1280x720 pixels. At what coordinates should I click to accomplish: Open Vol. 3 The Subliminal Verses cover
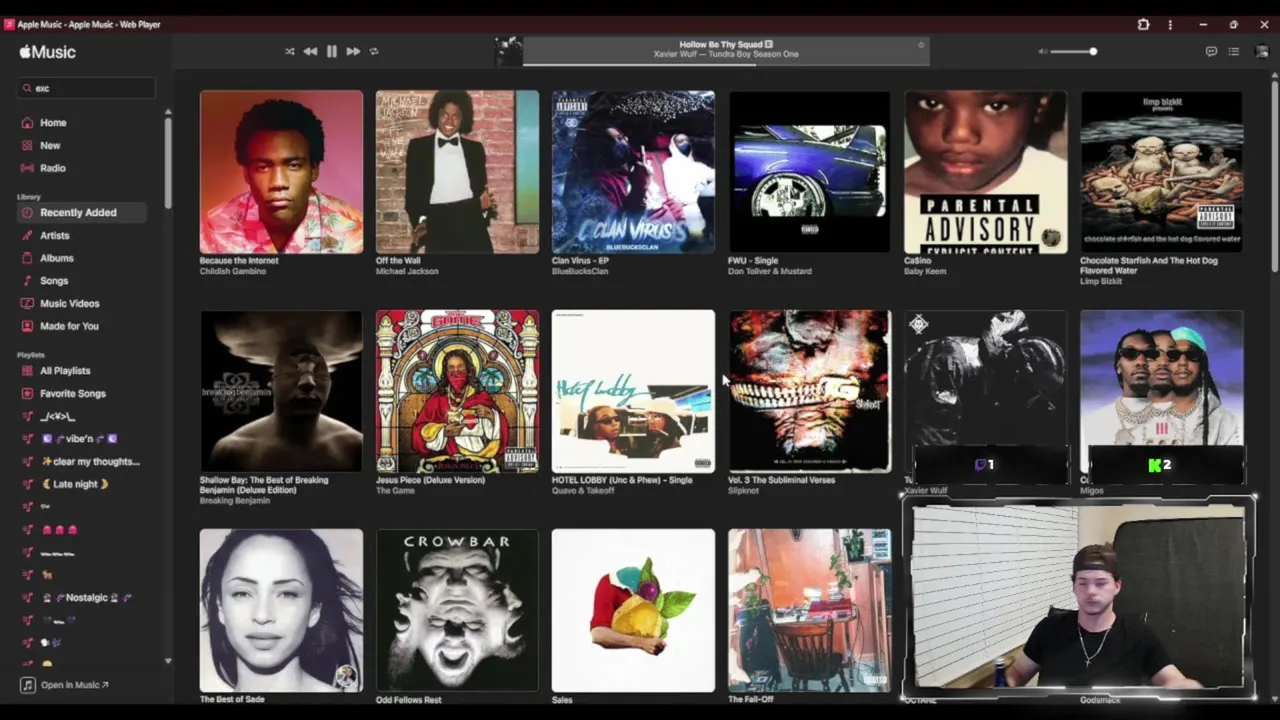pyautogui.click(x=809, y=391)
